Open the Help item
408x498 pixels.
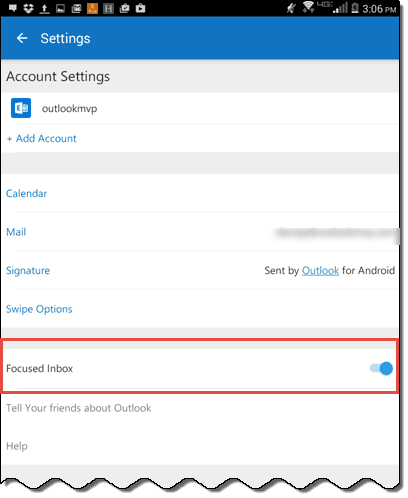pyautogui.click(x=17, y=446)
